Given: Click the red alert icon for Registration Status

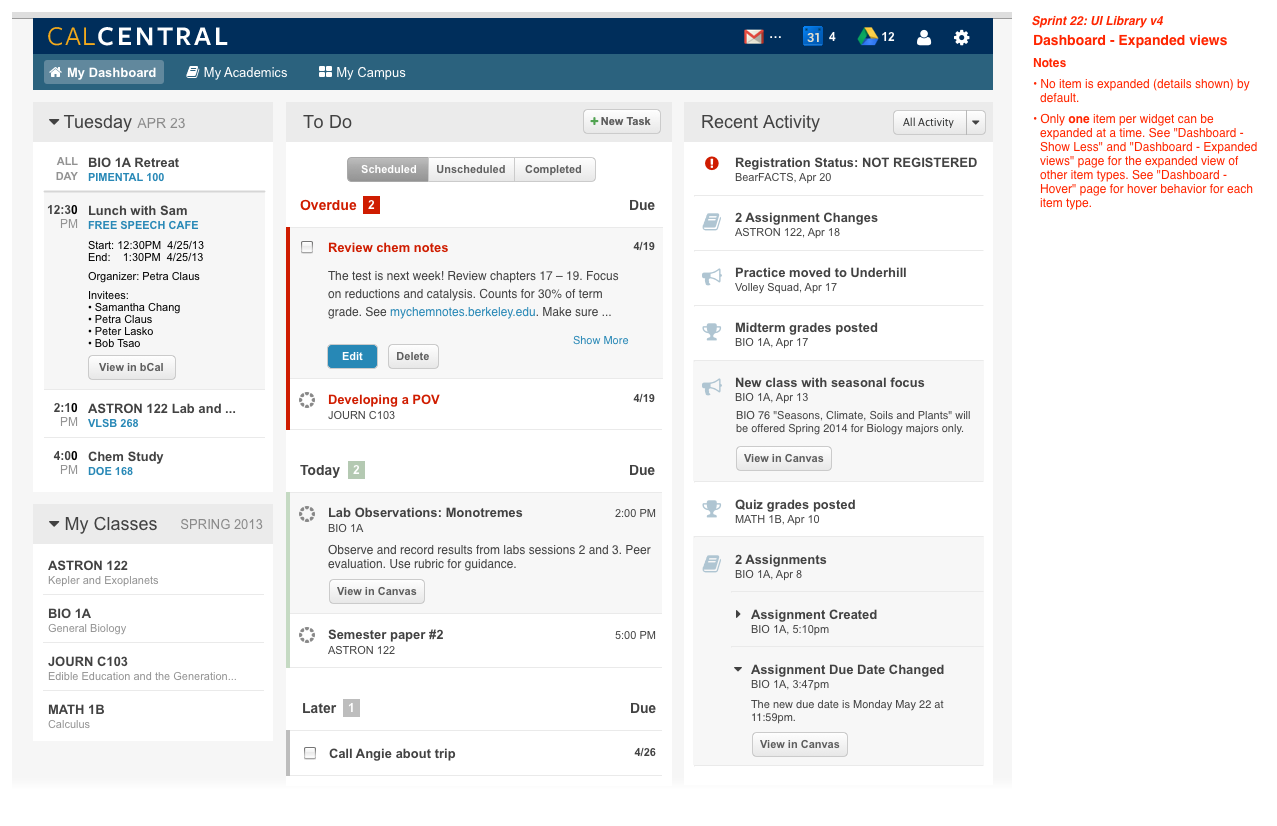Looking at the screenshot, I should click(x=712, y=163).
